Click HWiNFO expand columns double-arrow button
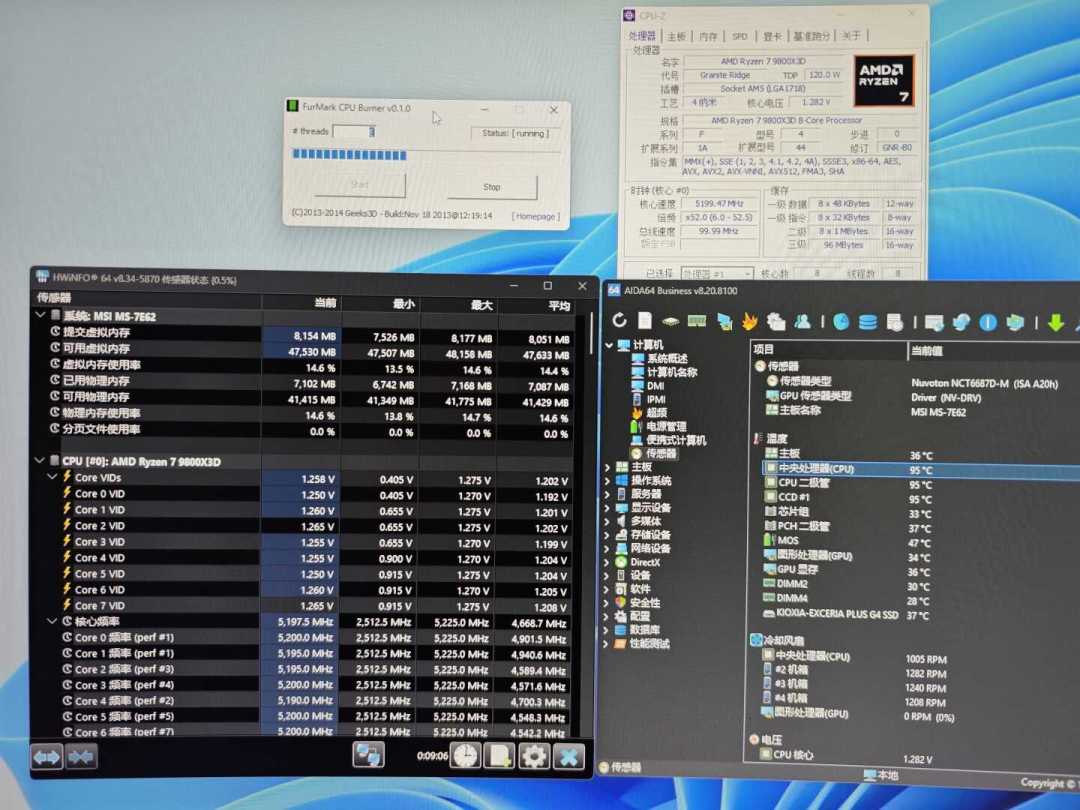The height and width of the screenshot is (810, 1080). 47,757
